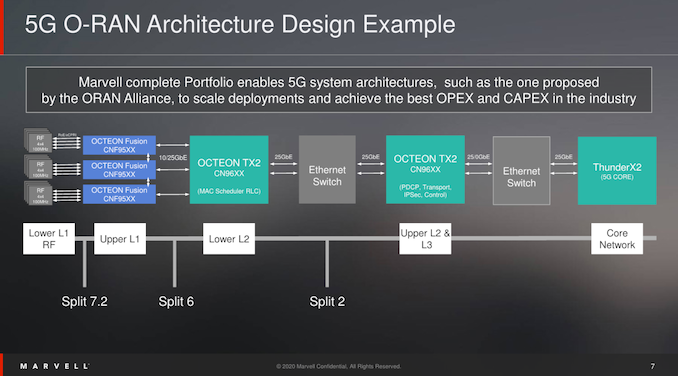Select the first Ethernet Switch box

(327, 169)
